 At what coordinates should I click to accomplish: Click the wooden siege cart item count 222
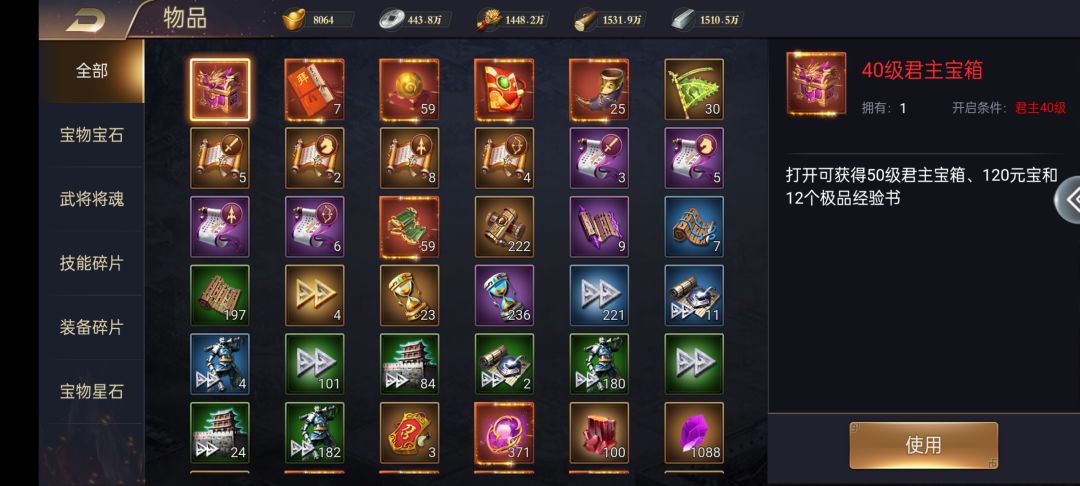click(x=504, y=226)
